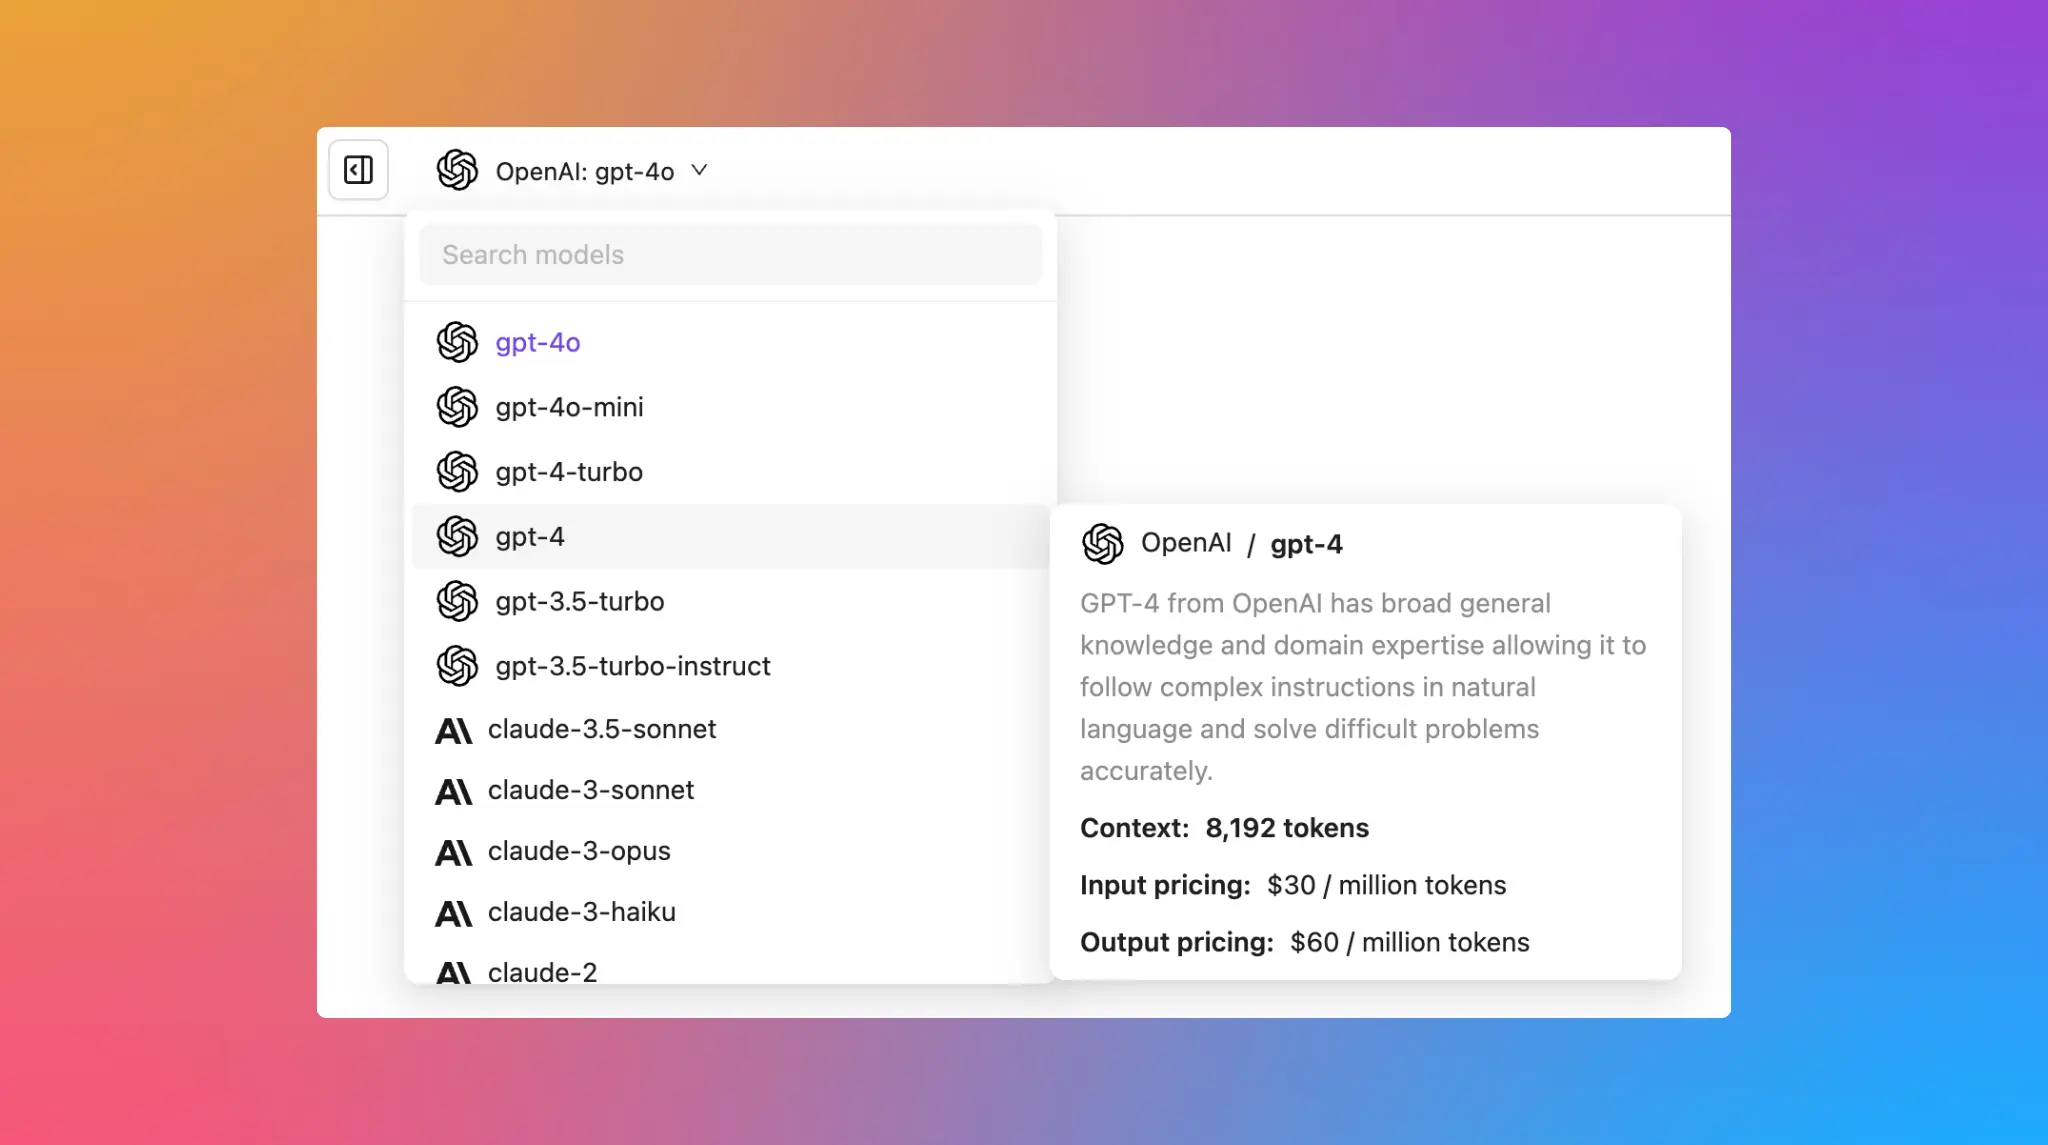Click the Anthropic icon beside claude-2

(453, 972)
